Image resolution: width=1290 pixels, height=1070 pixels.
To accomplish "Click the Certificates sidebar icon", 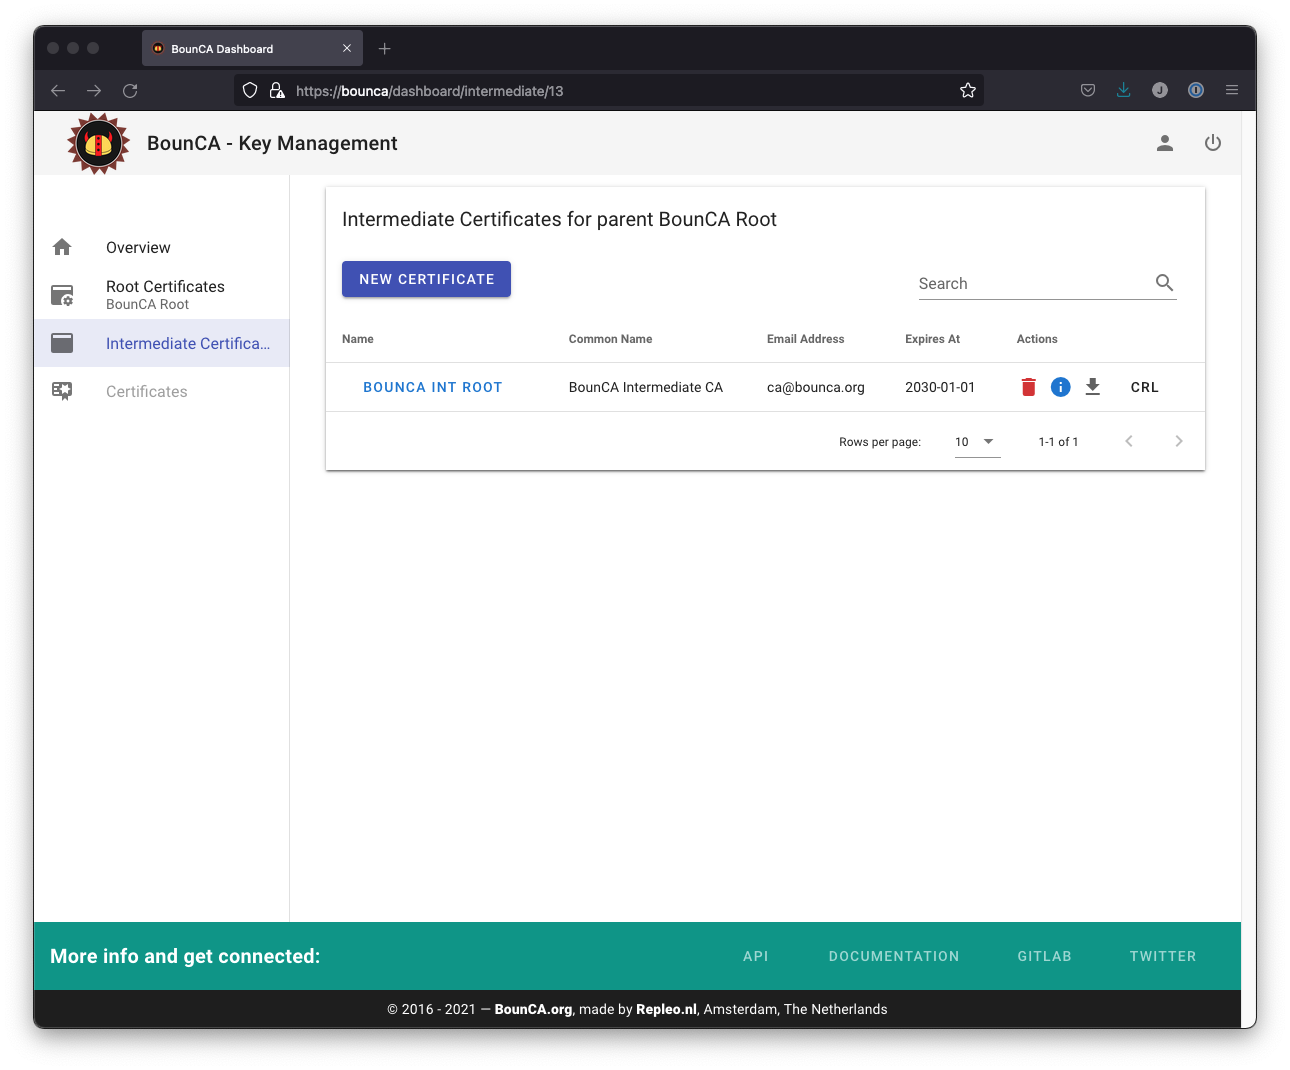I will (x=62, y=391).
